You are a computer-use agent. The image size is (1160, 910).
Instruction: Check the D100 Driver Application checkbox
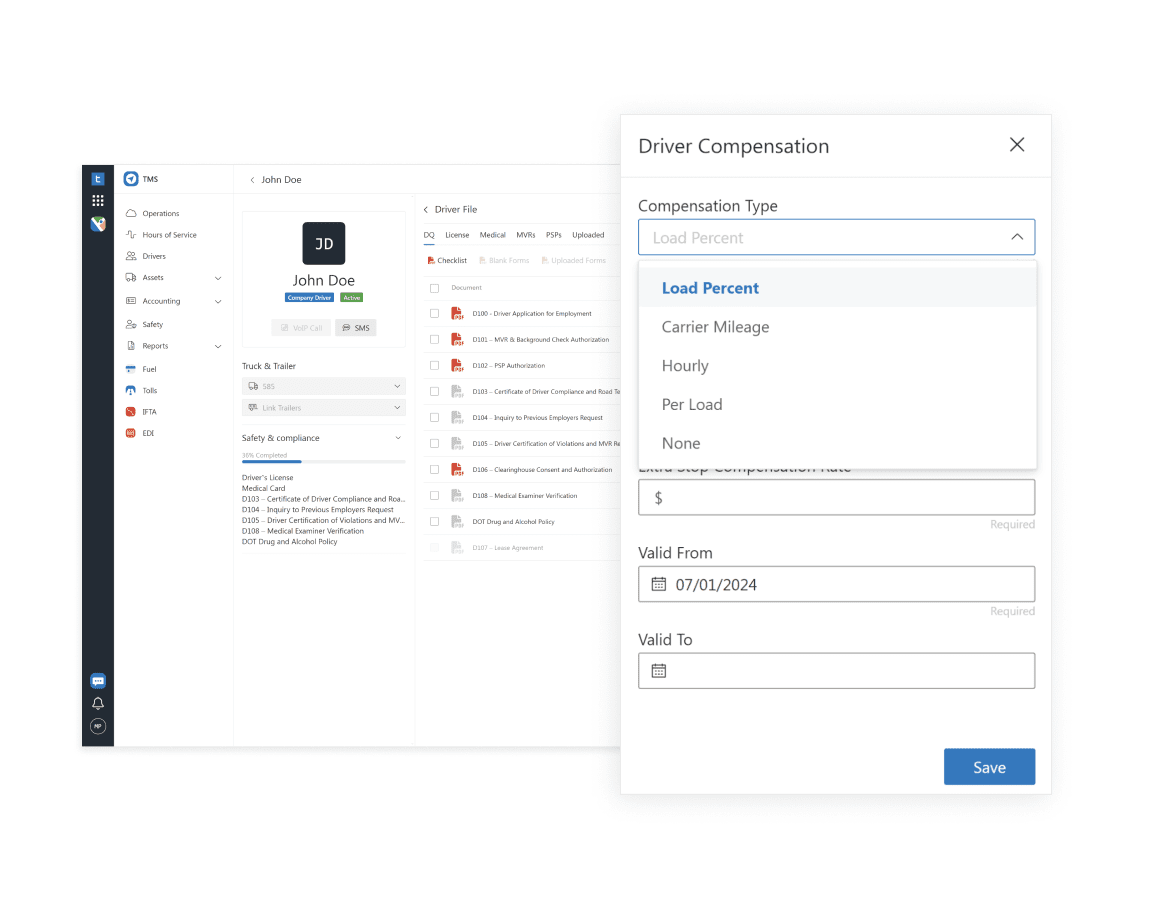(x=435, y=313)
